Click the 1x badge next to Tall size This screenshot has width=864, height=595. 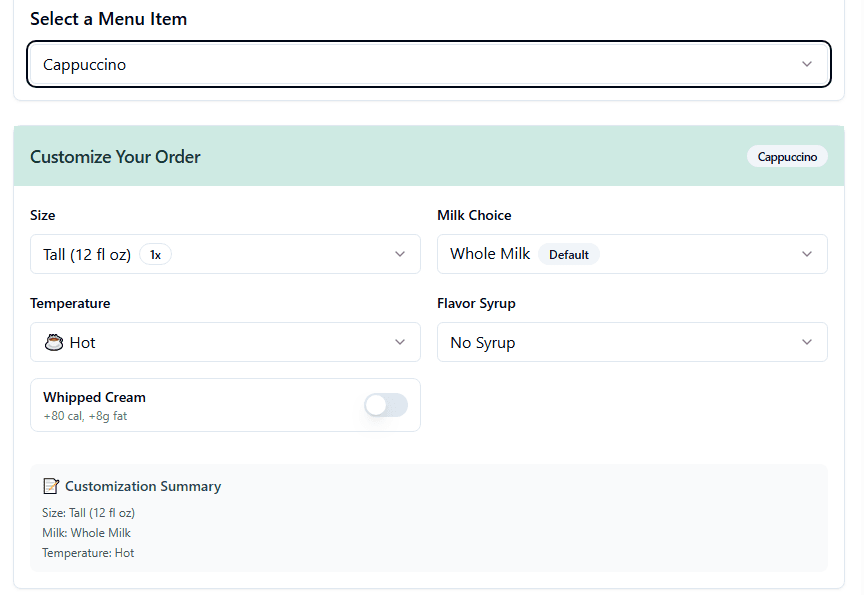[x=155, y=254]
